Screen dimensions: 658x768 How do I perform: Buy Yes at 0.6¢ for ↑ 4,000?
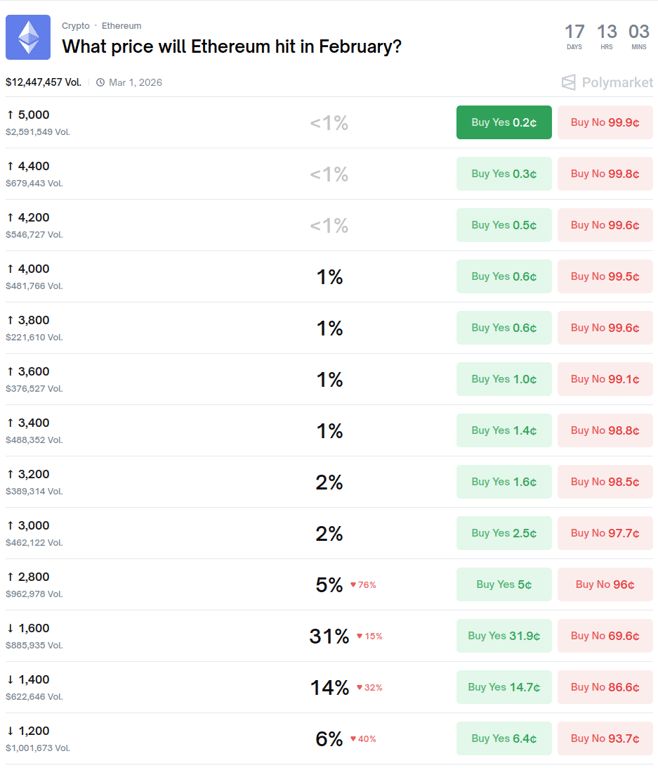pos(504,277)
